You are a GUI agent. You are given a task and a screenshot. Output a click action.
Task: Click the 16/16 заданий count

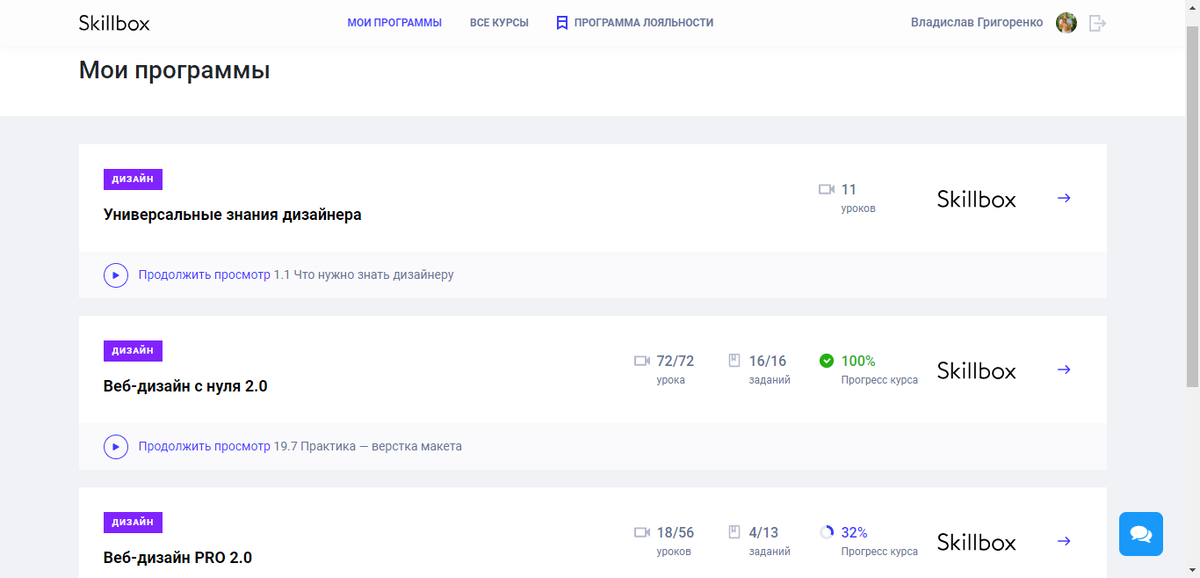[x=768, y=369]
